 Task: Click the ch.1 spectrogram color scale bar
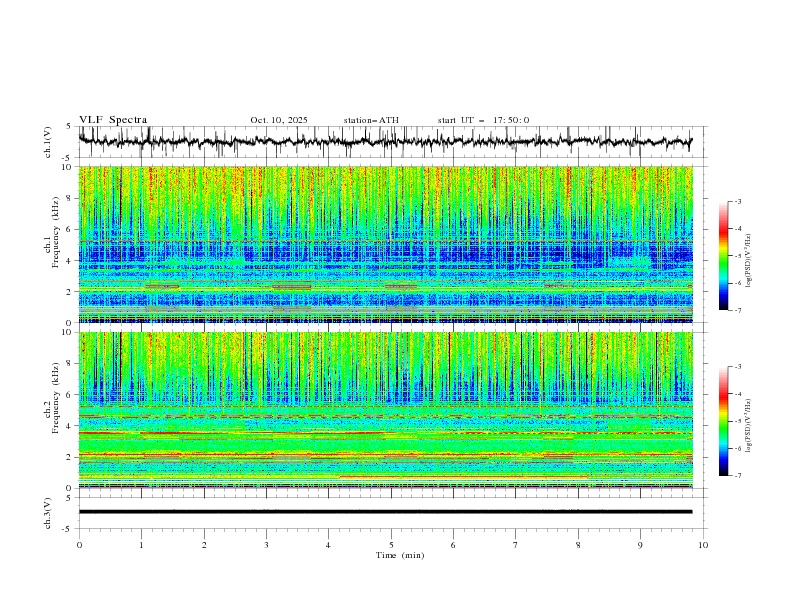coord(723,256)
